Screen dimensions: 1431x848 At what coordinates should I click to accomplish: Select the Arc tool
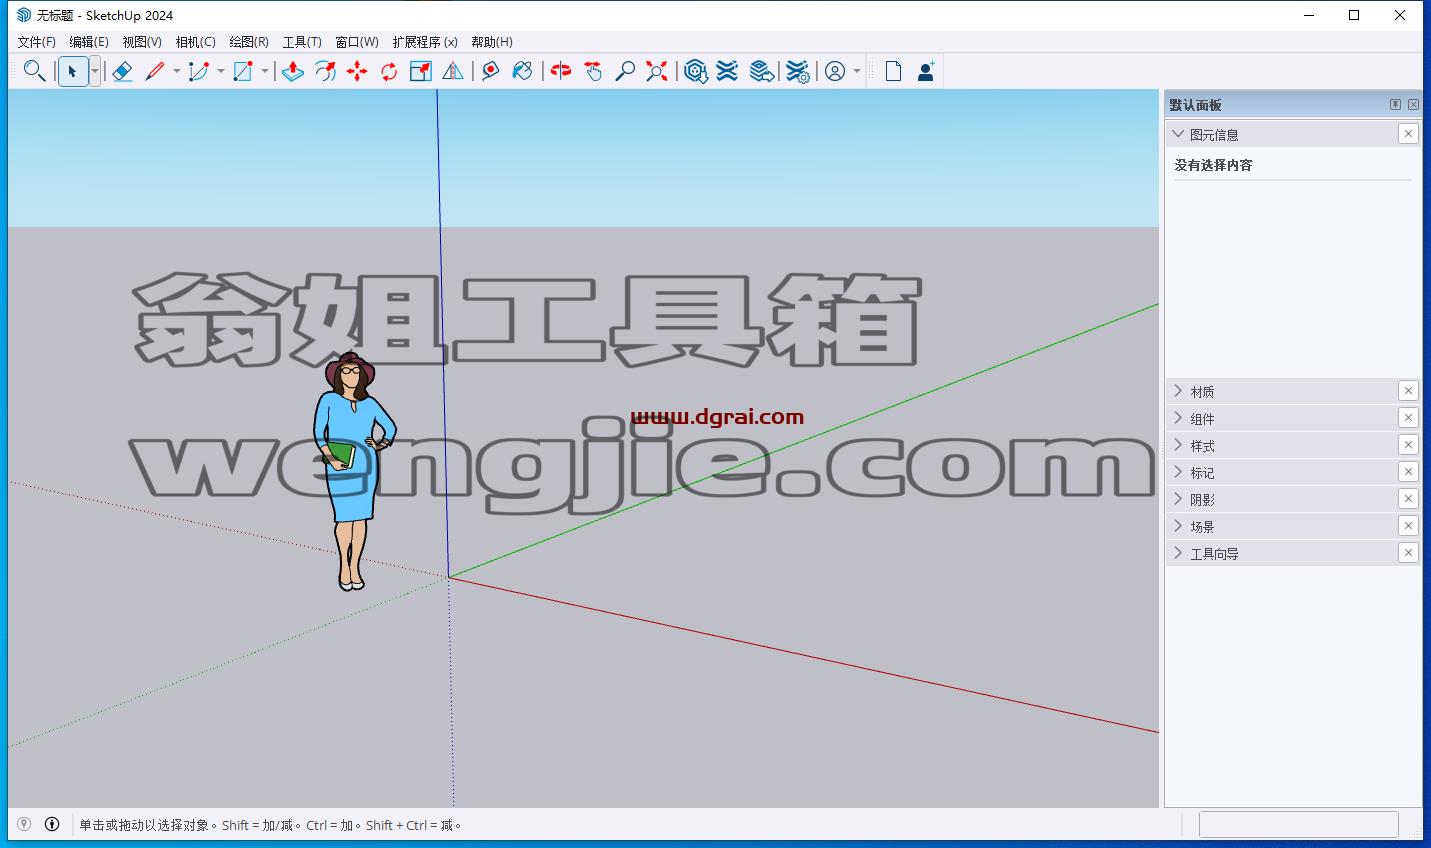pyautogui.click(x=198, y=71)
